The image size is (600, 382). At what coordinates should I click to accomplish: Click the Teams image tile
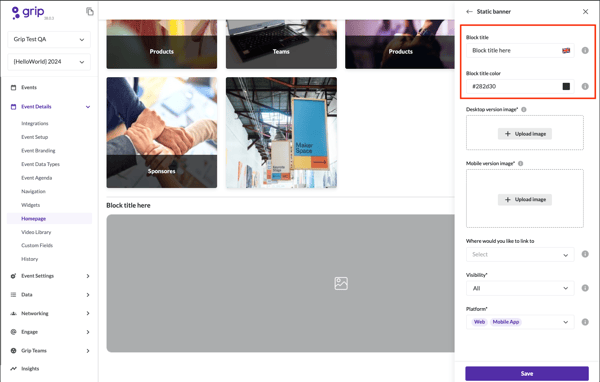[x=281, y=44]
